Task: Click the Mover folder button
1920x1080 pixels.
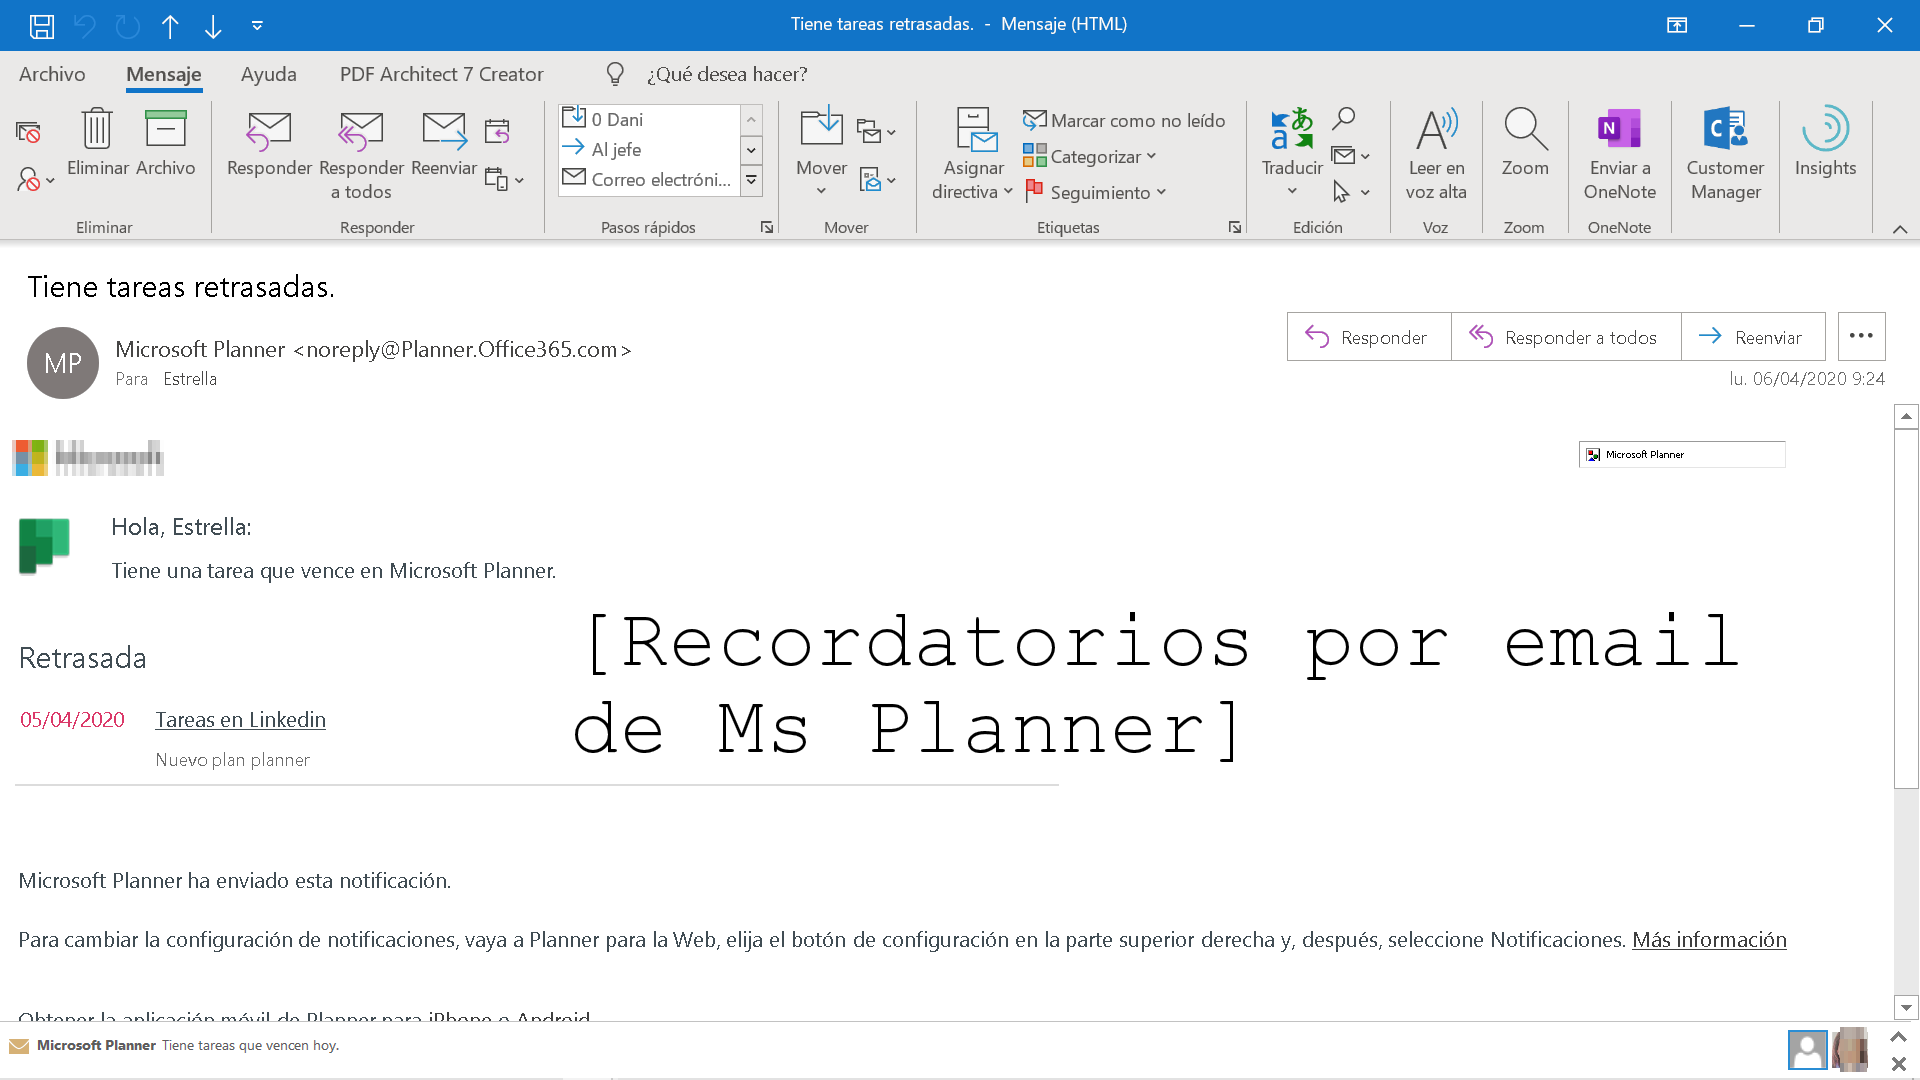Action: click(821, 150)
